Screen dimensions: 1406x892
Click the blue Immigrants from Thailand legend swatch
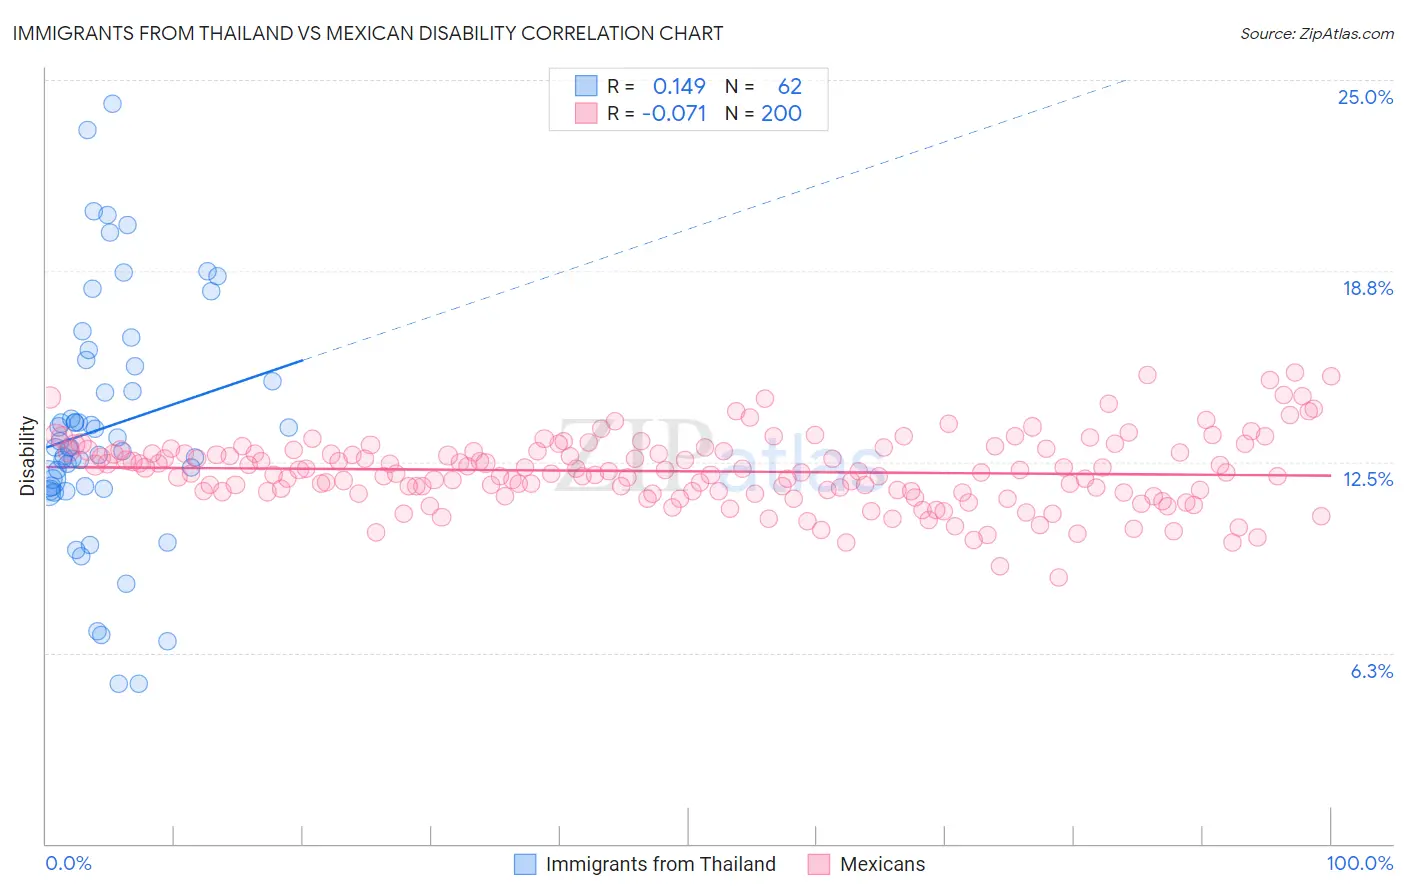coord(525,864)
